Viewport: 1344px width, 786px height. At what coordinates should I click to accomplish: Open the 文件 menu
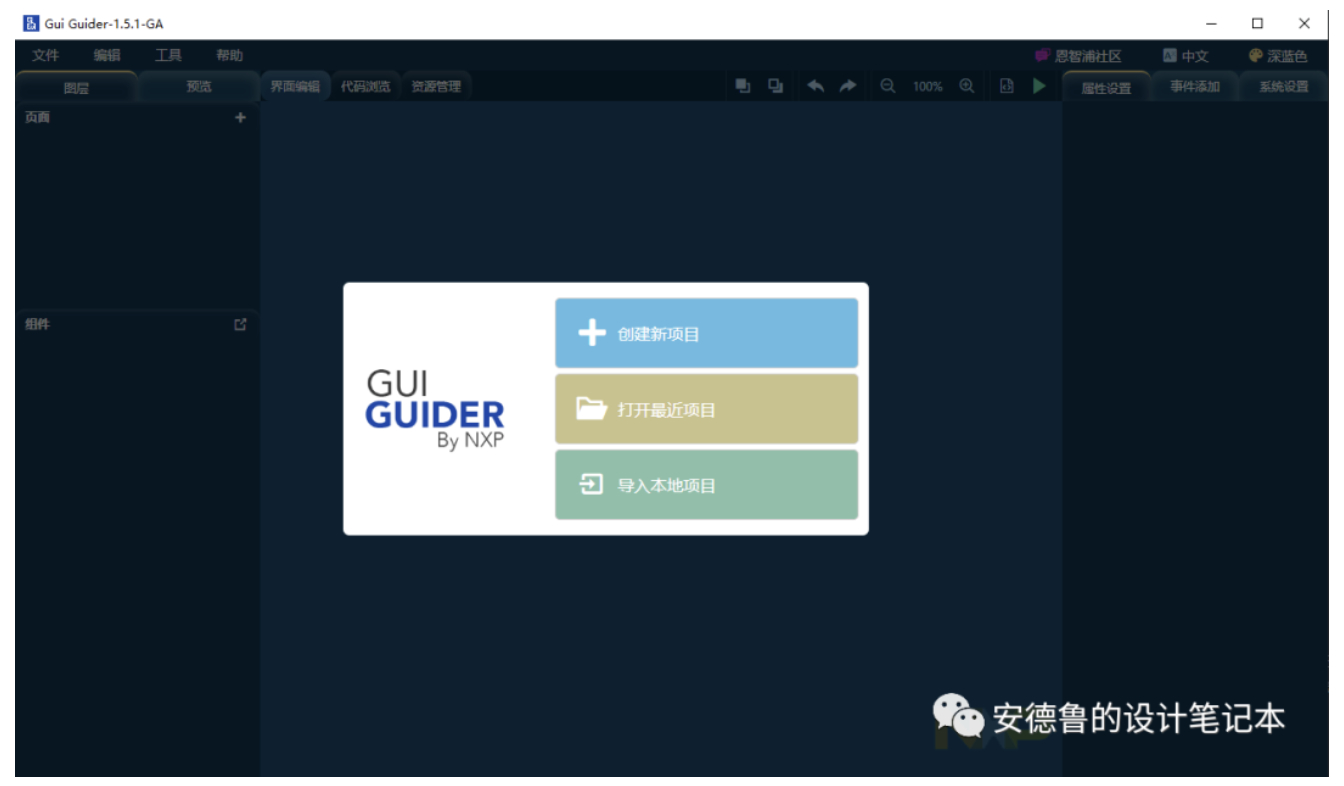coord(46,55)
